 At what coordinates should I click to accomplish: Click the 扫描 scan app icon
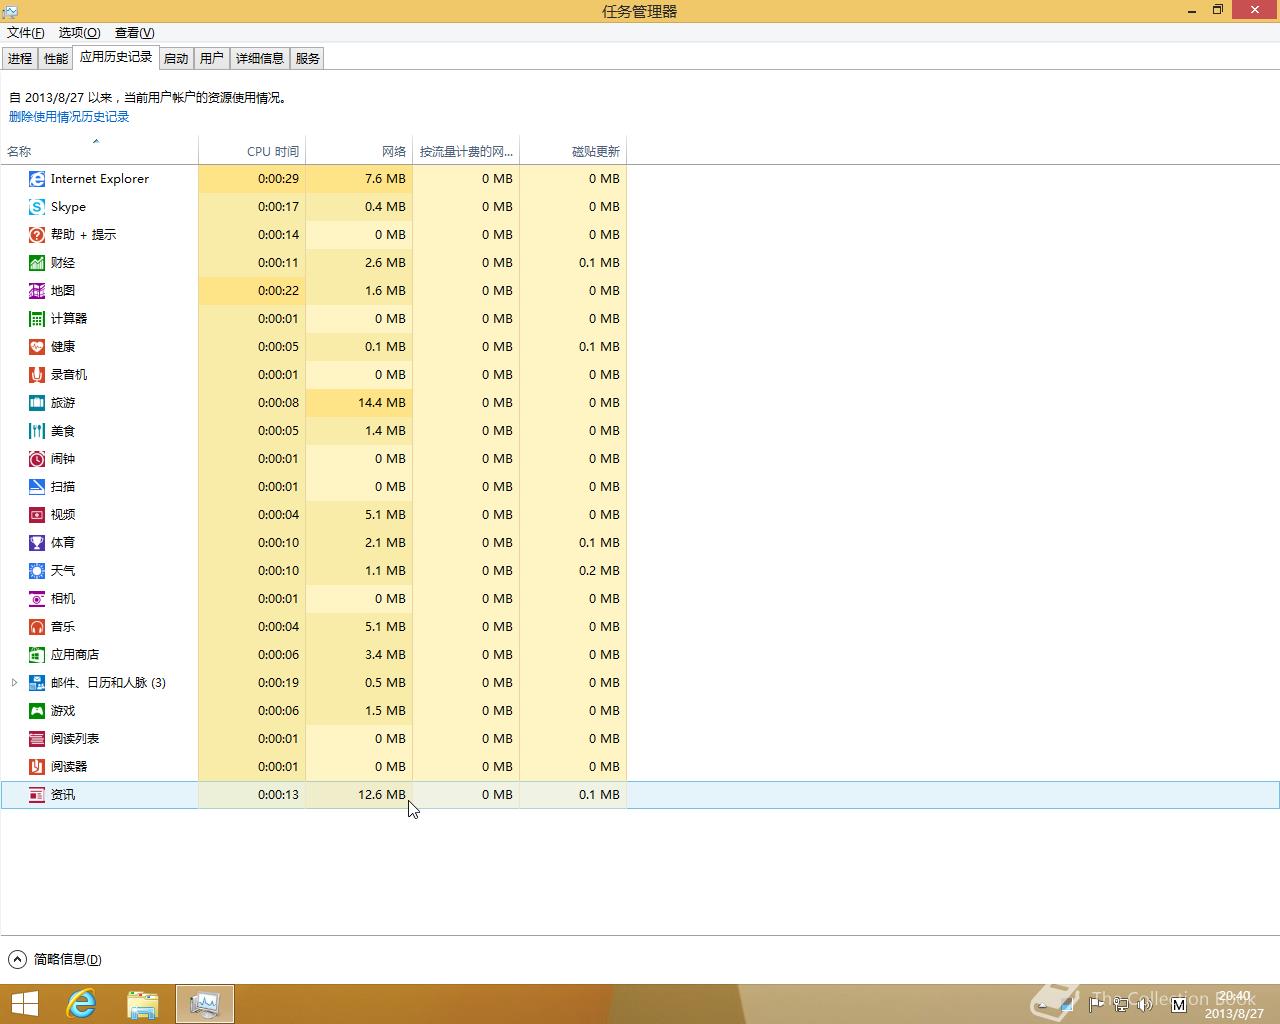pyautogui.click(x=37, y=487)
